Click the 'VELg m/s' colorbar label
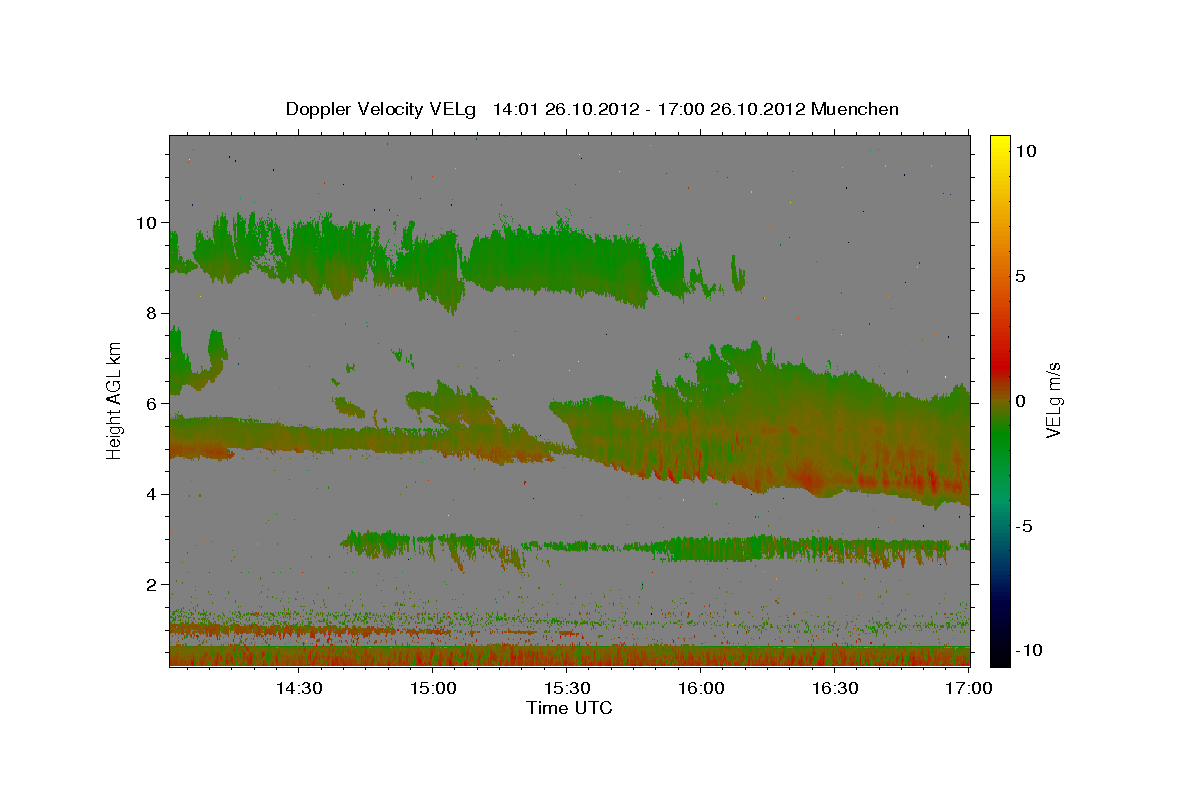Image resolution: width=1200 pixels, height=800 pixels. pyautogui.click(x=1053, y=399)
